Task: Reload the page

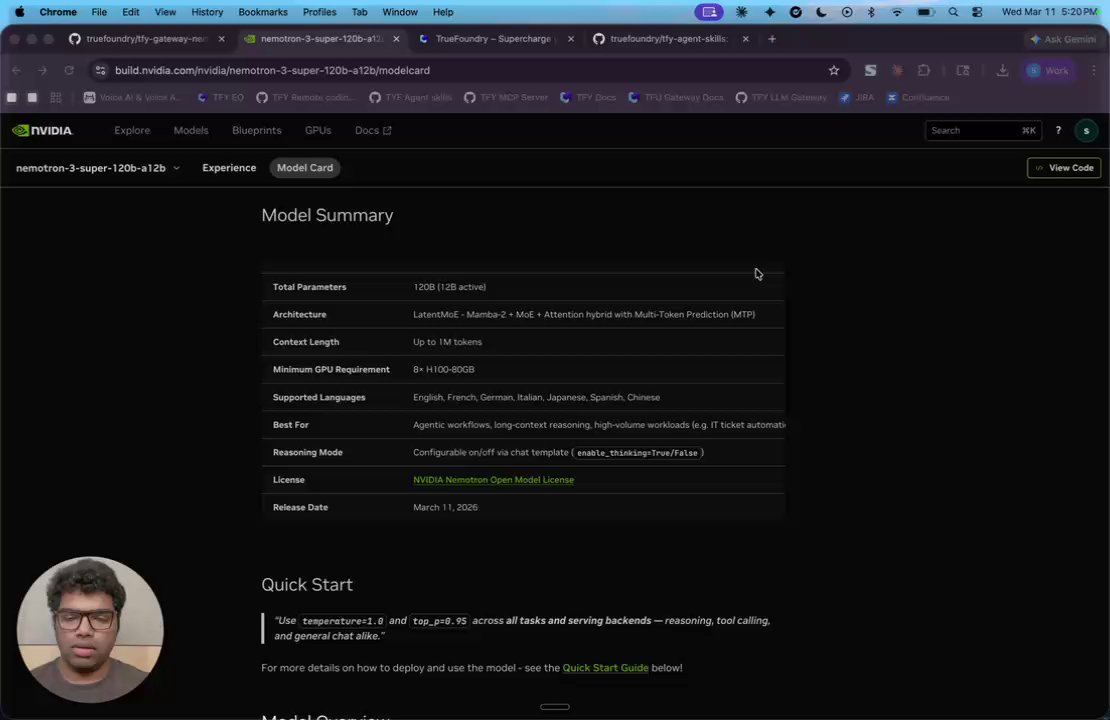Action: tap(69, 70)
